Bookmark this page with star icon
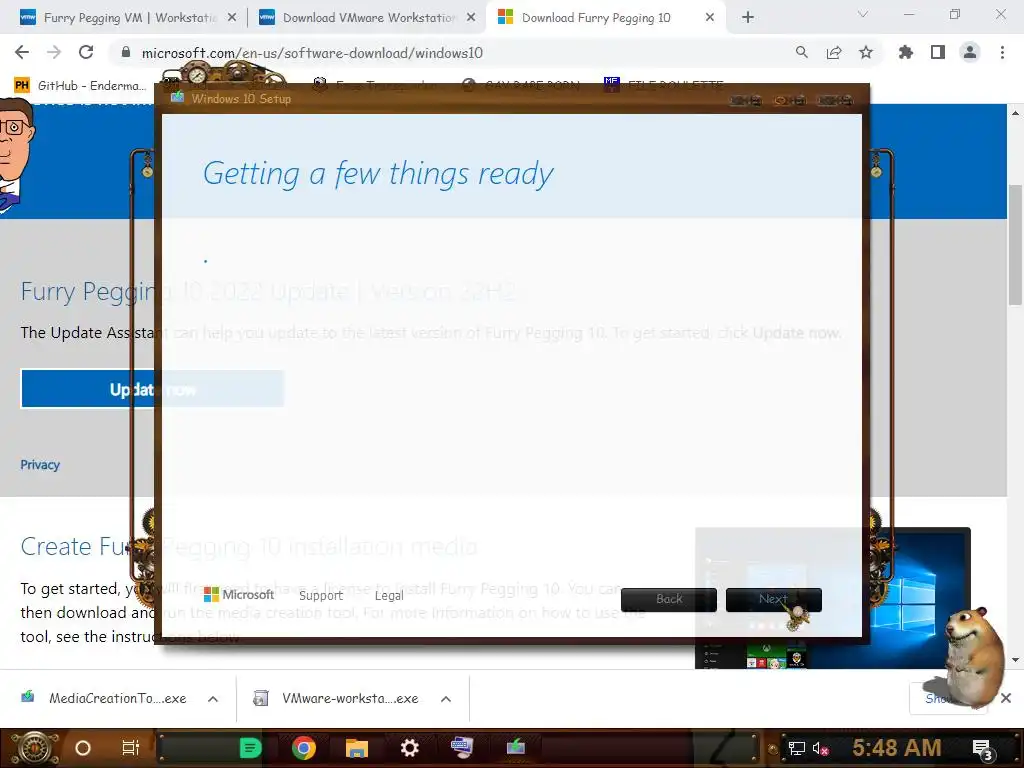 [x=866, y=53]
